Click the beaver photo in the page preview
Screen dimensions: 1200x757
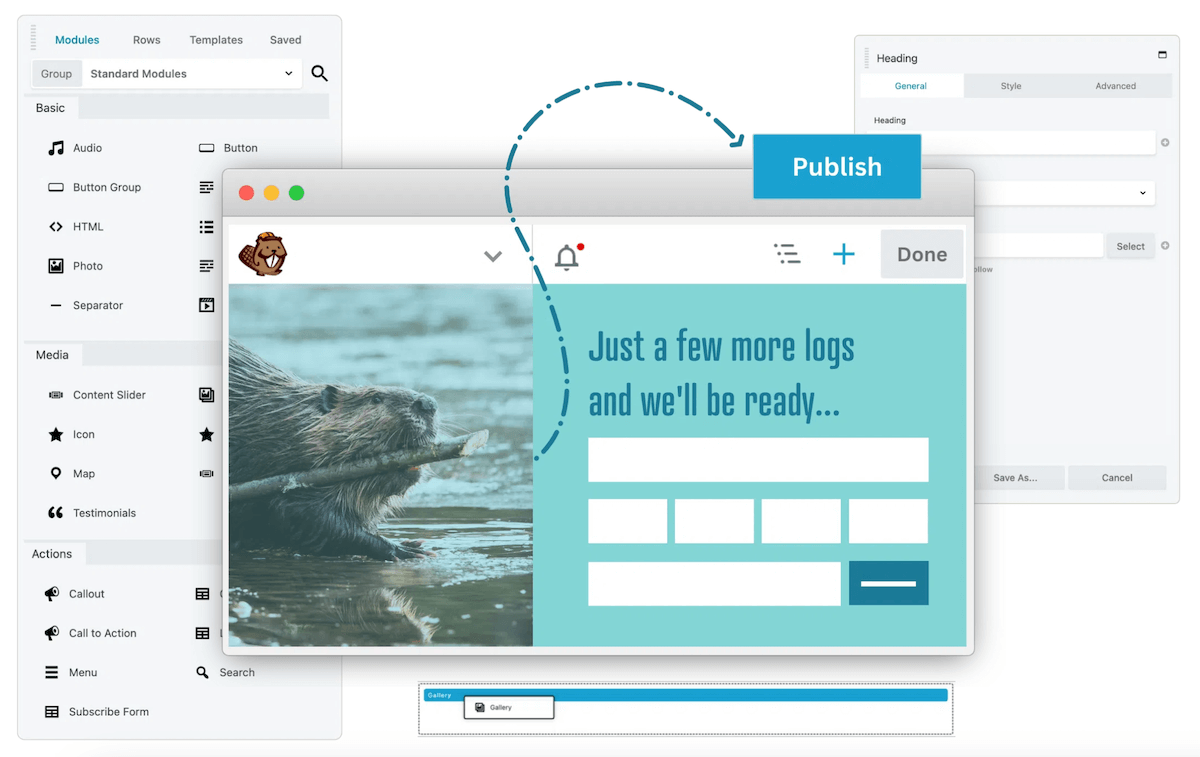[380, 465]
